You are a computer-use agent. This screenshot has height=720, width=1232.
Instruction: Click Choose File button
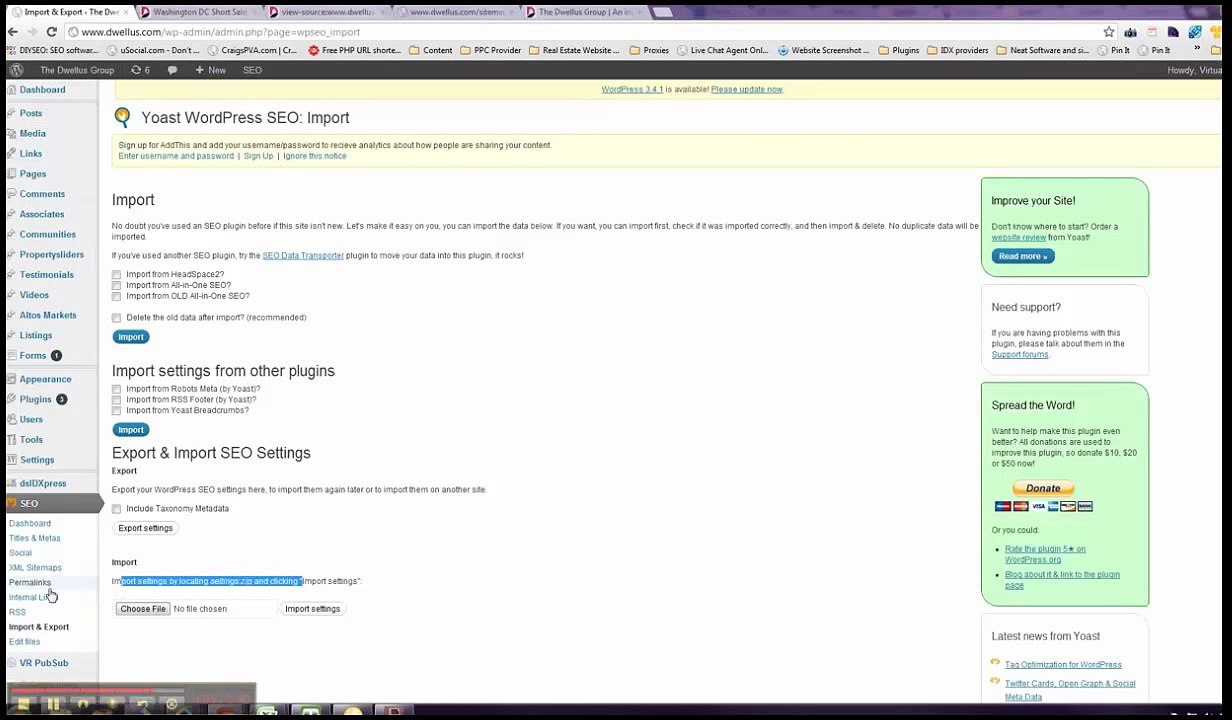click(x=143, y=609)
